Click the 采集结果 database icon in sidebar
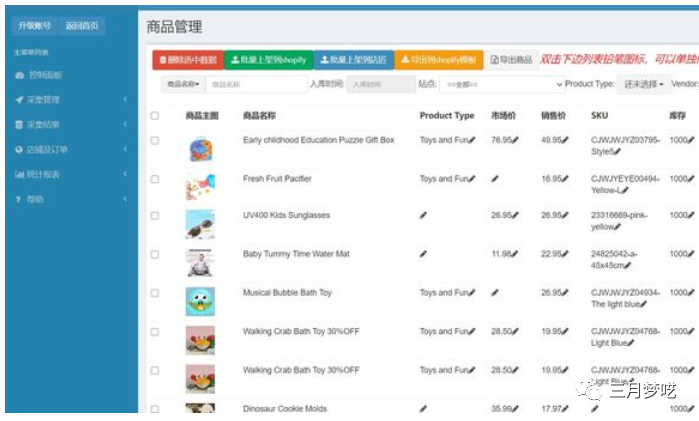 (19, 125)
